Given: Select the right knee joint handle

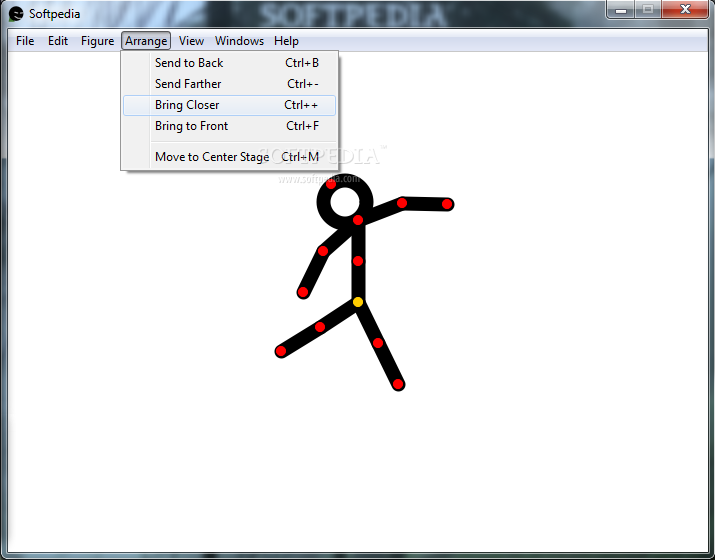Looking at the screenshot, I should coord(378,343).
